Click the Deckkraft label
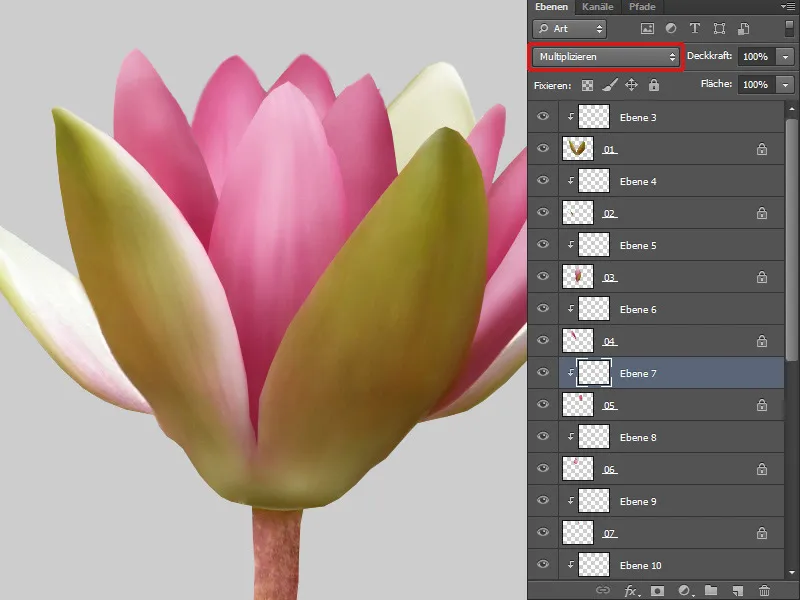The height and width of the screenshot is (600, 800). pos(710,56)
